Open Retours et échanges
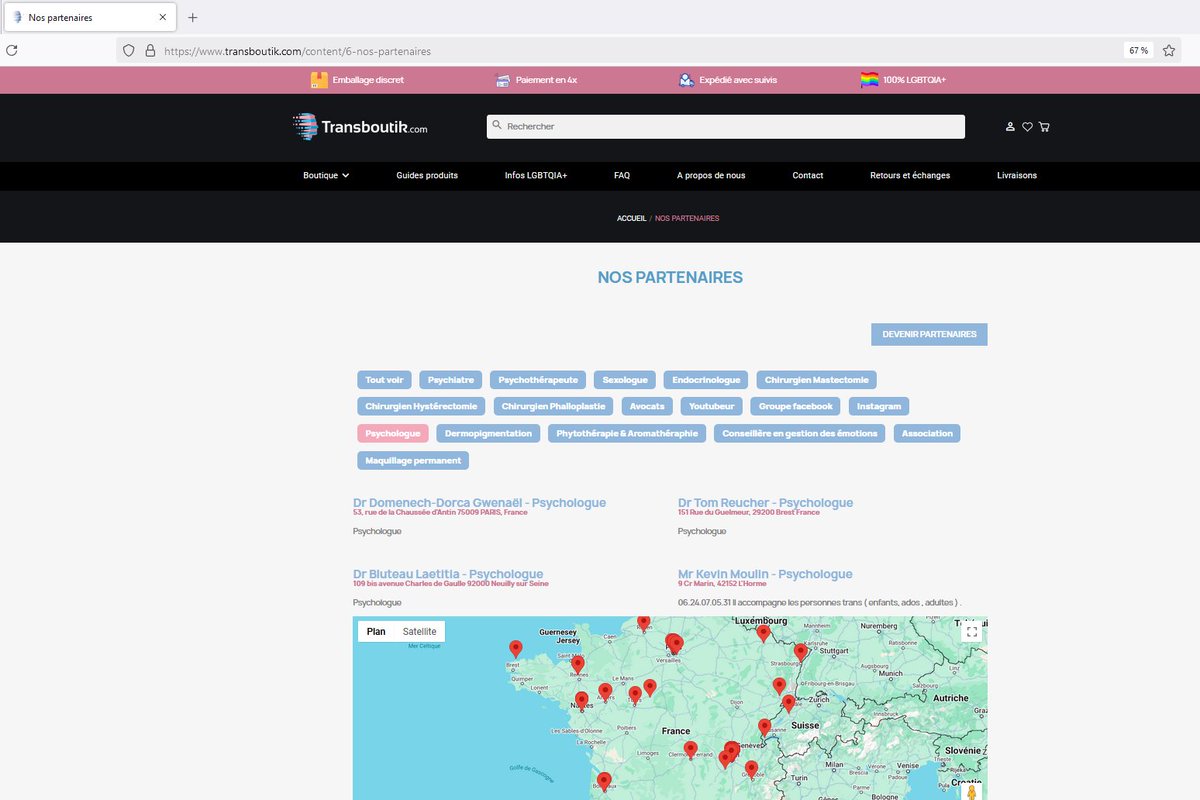The height and width of the screenshot is (800, 1200). pyautogui.click(x=910, y=175)
